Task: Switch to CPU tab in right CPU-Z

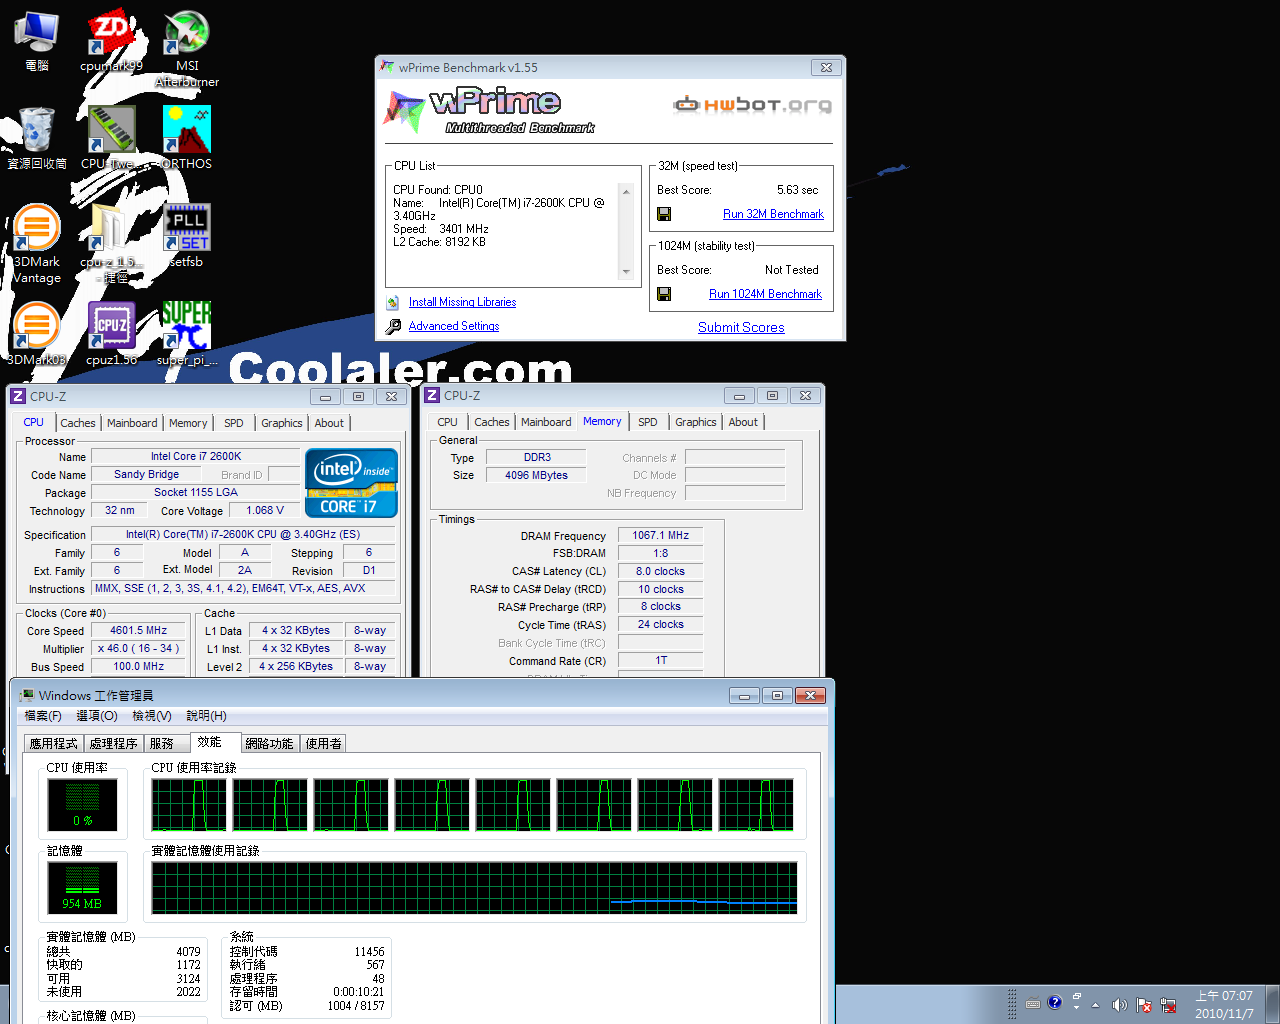Action: (447, 422)
